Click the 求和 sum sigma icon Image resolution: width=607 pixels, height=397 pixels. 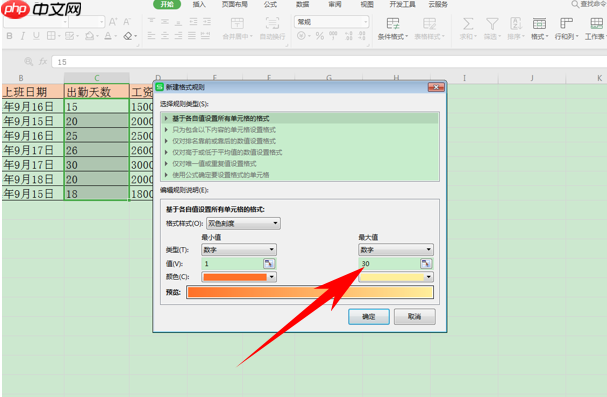pos(468,24)
